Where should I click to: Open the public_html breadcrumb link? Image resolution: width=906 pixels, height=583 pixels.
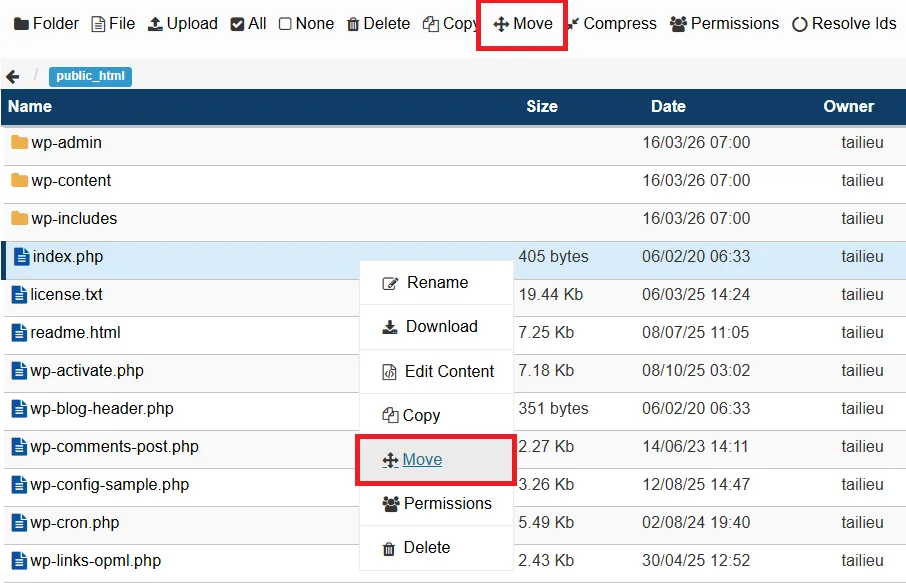pos(89,75)
